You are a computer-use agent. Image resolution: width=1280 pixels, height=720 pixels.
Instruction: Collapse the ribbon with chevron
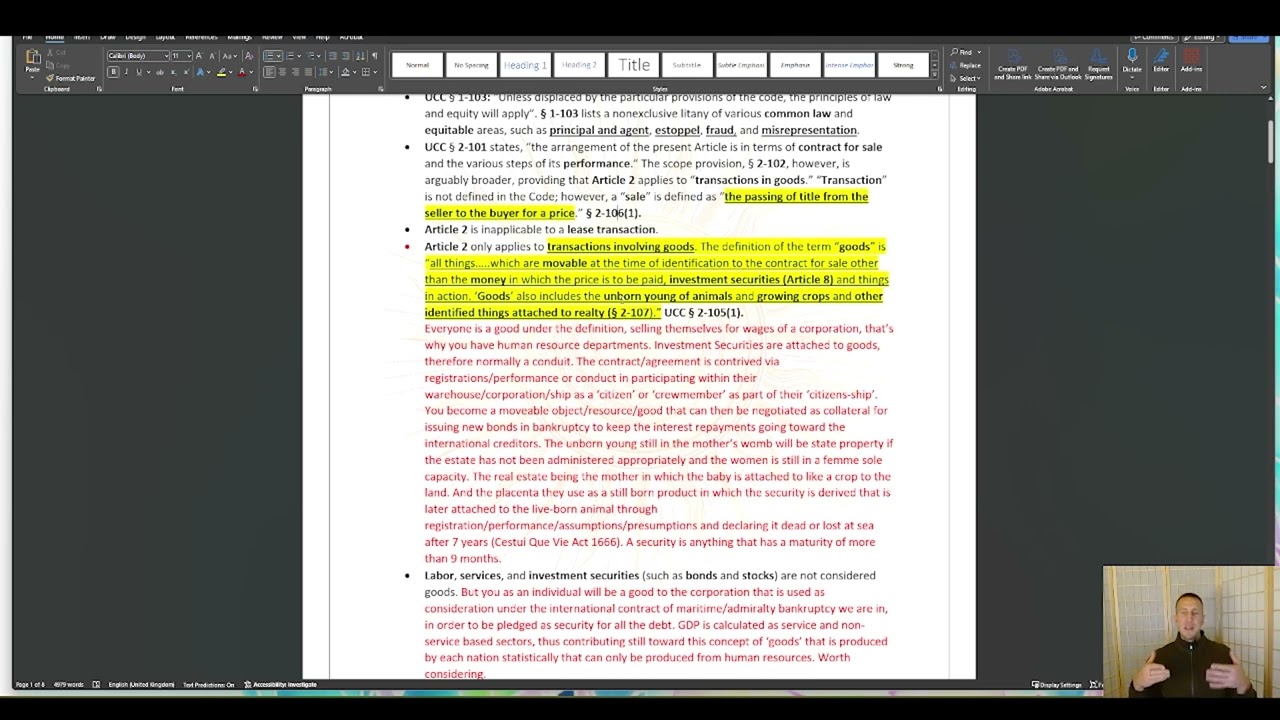(x=1263, y=87)
